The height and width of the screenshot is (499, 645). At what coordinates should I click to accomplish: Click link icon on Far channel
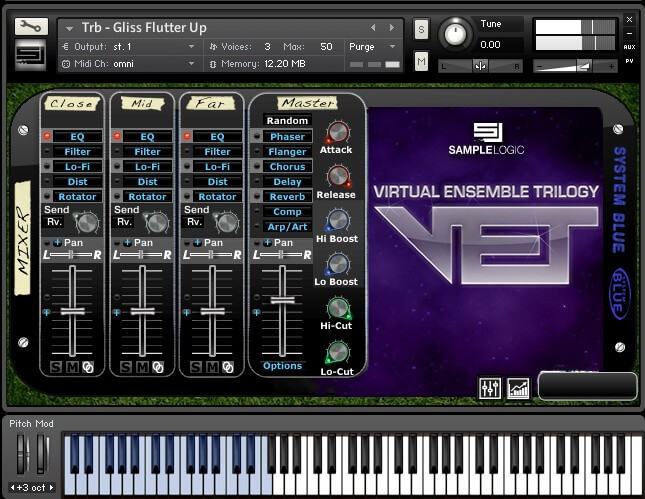[227, 367]
